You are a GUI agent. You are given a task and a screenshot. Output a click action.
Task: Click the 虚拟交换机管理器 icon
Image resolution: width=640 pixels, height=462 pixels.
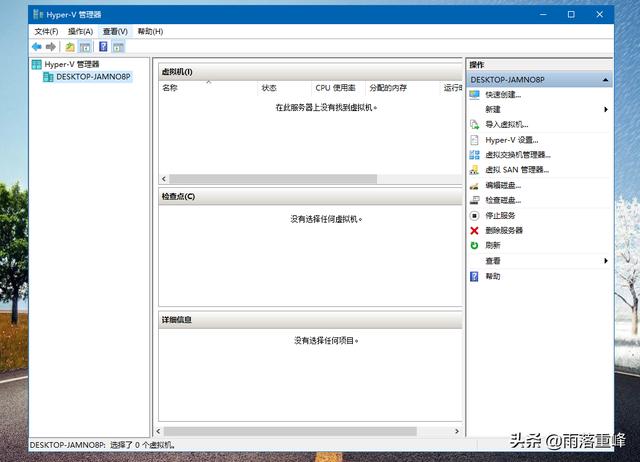[x=474, y=155]
